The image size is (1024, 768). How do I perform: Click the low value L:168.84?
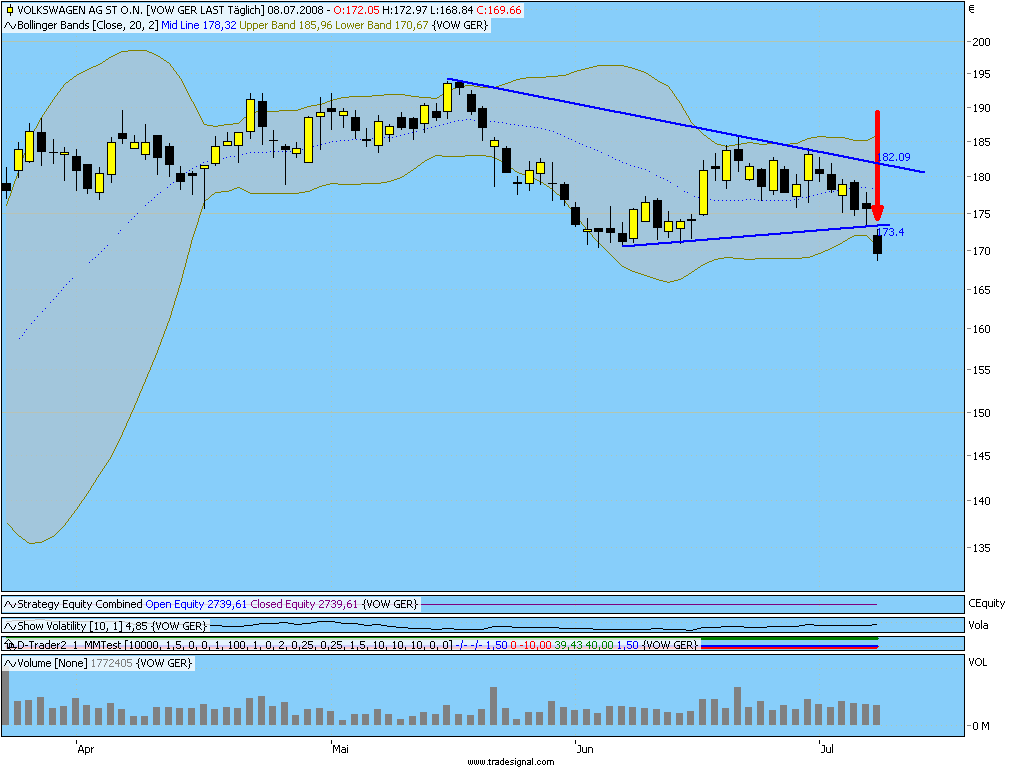[x=451, y=10]
